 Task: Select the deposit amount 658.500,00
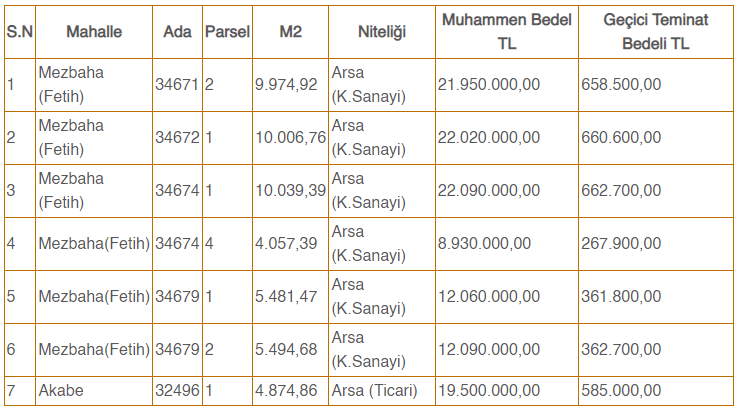click(x=620, y=84)
